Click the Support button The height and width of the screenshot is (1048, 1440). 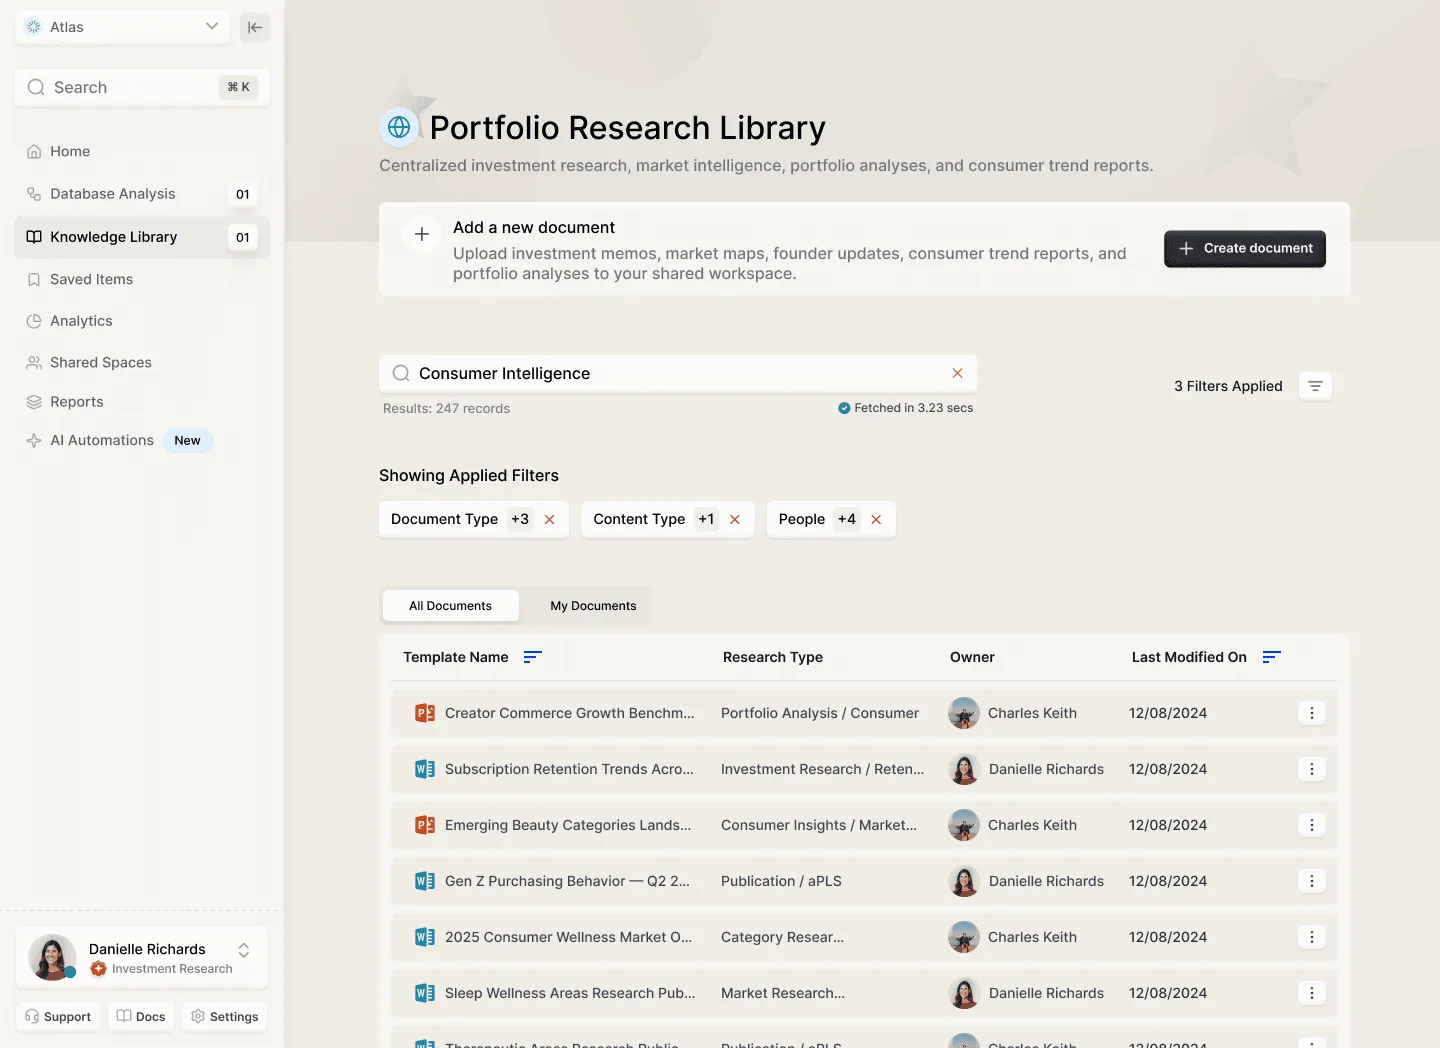click(x=58, y=1017)
